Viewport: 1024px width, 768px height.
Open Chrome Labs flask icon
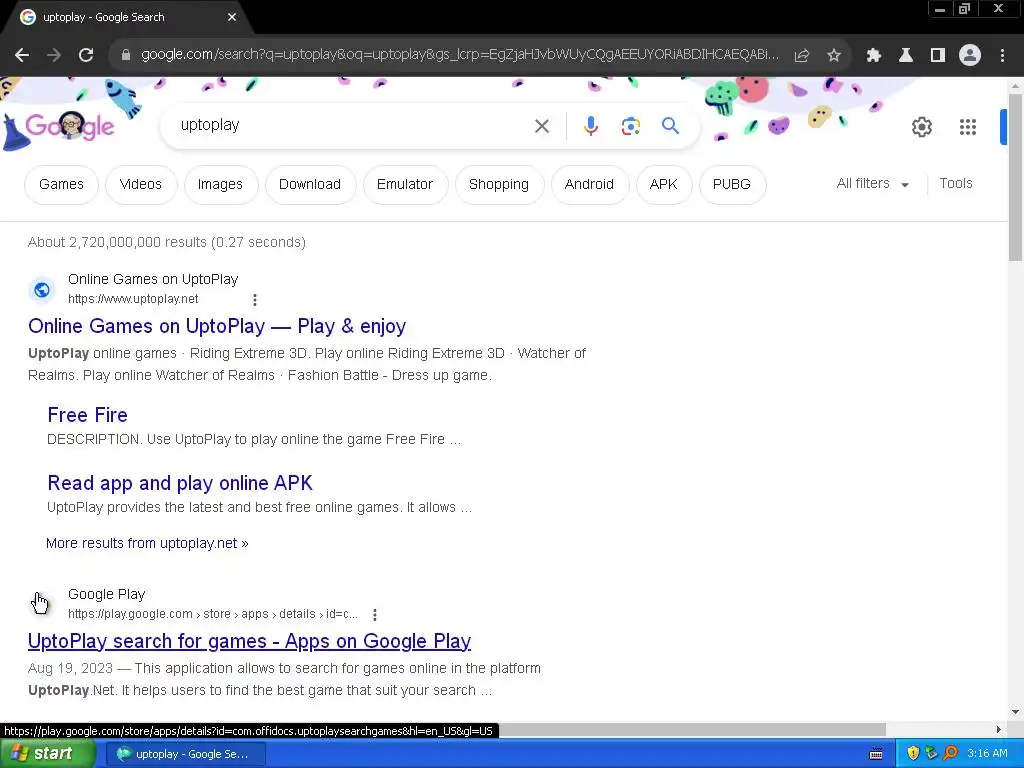(x=906, y=56)
